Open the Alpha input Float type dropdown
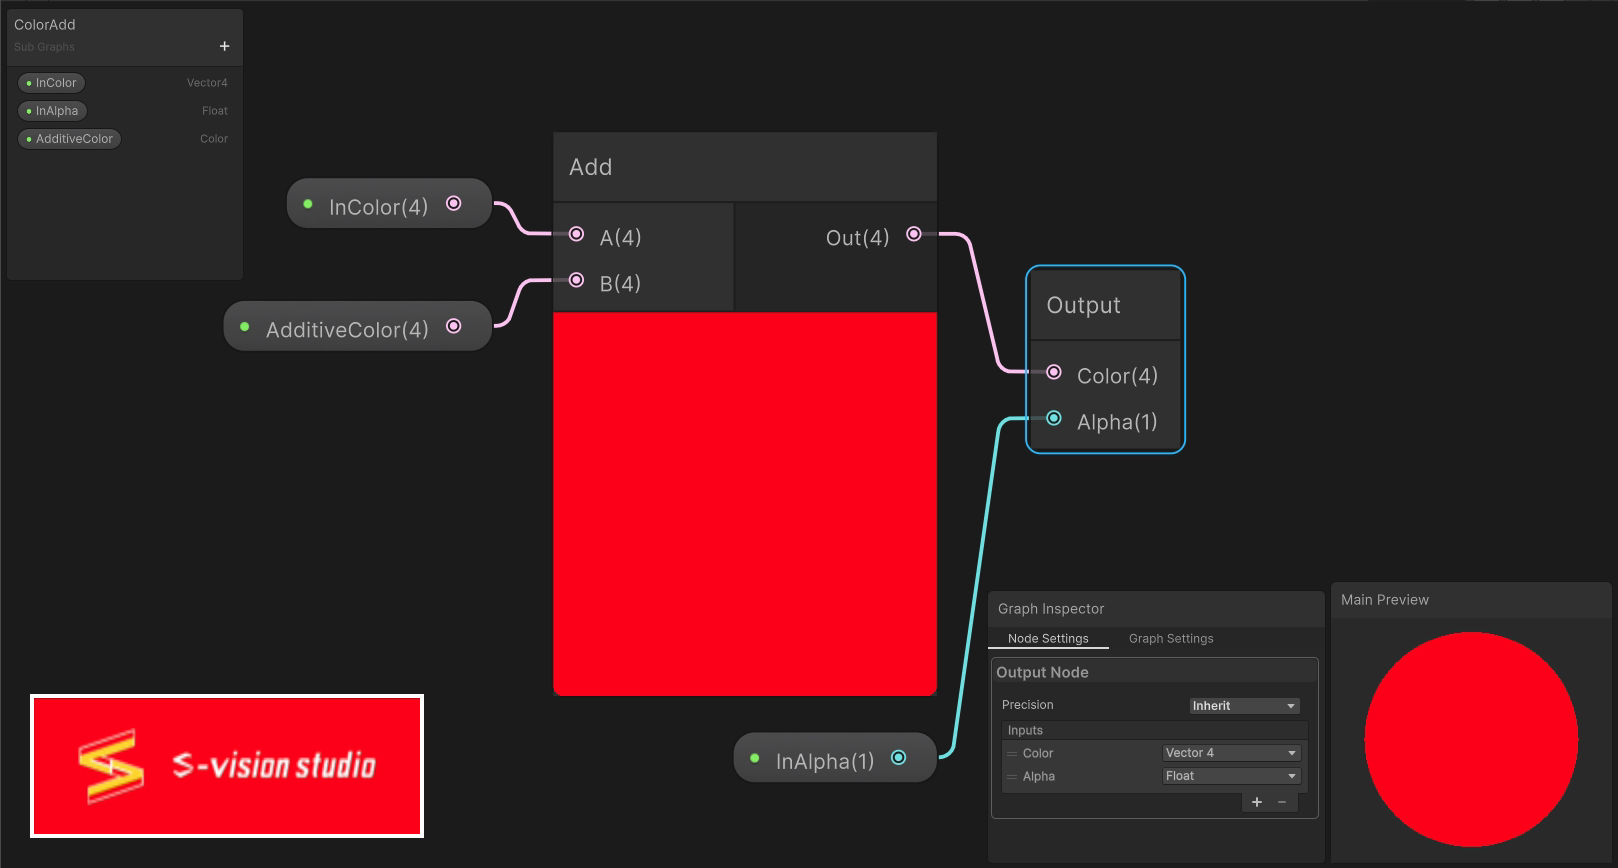This screenshot has height=868, width=1618. pos(1231,776)
